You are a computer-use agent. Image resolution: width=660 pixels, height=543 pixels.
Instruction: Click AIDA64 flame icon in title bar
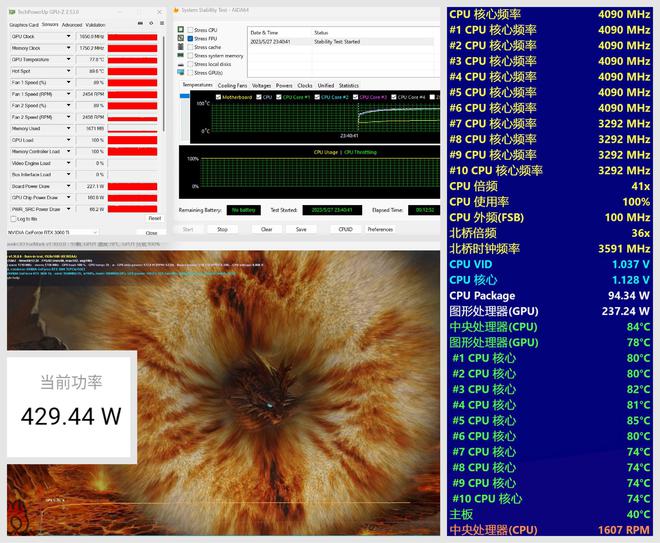coord(176,10)
